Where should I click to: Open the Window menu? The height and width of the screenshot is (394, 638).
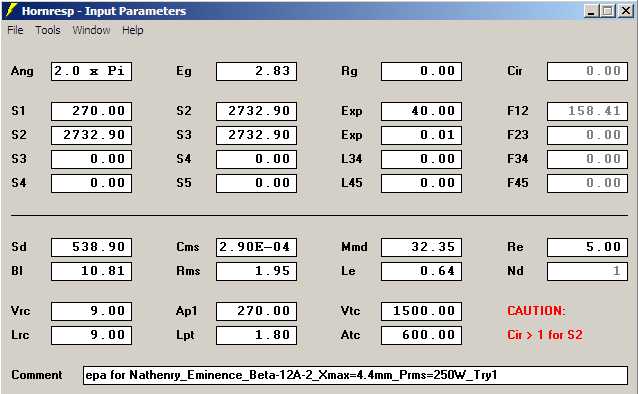pos(91,30)
